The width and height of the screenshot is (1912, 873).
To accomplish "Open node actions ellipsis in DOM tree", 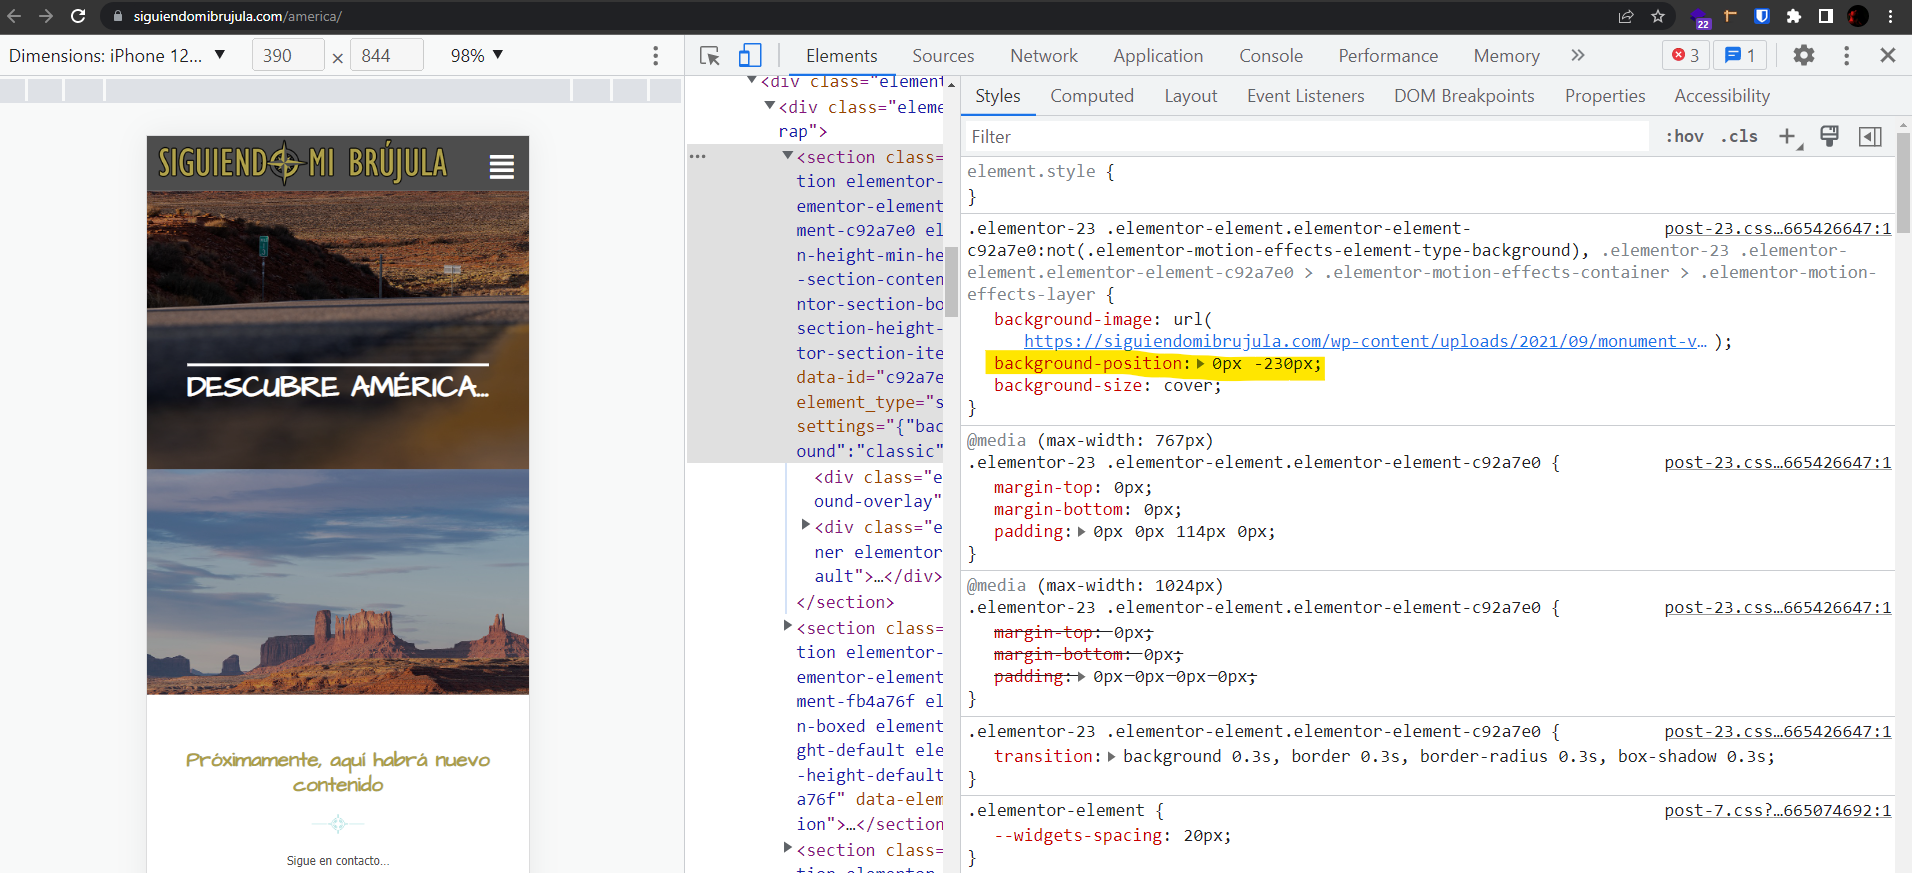I will pyautogui.click(x=698, y=157).
